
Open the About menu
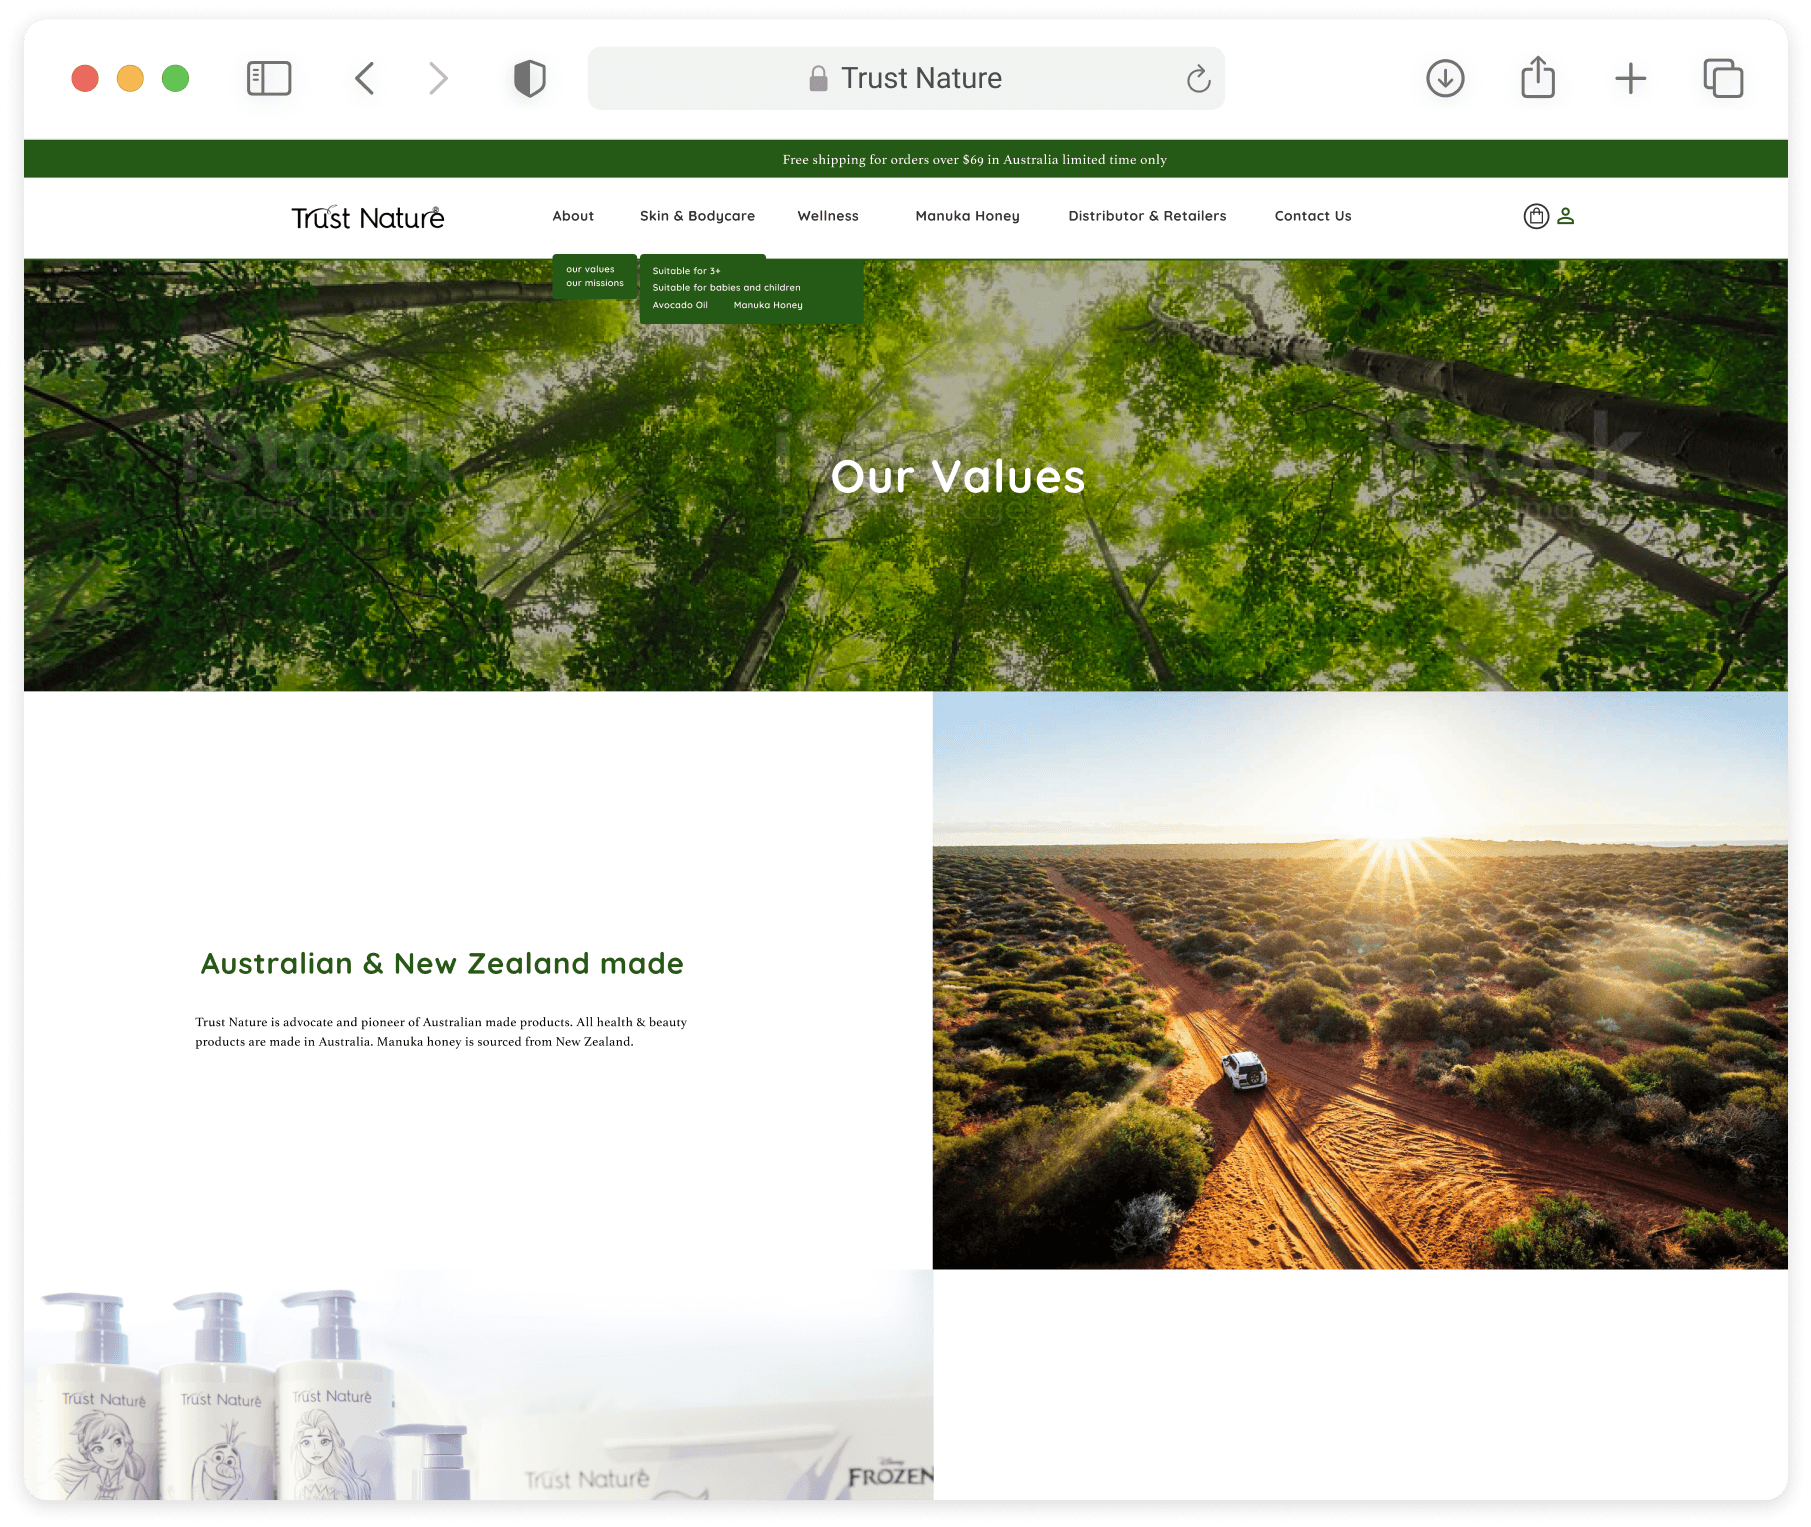tap(573, 216)
